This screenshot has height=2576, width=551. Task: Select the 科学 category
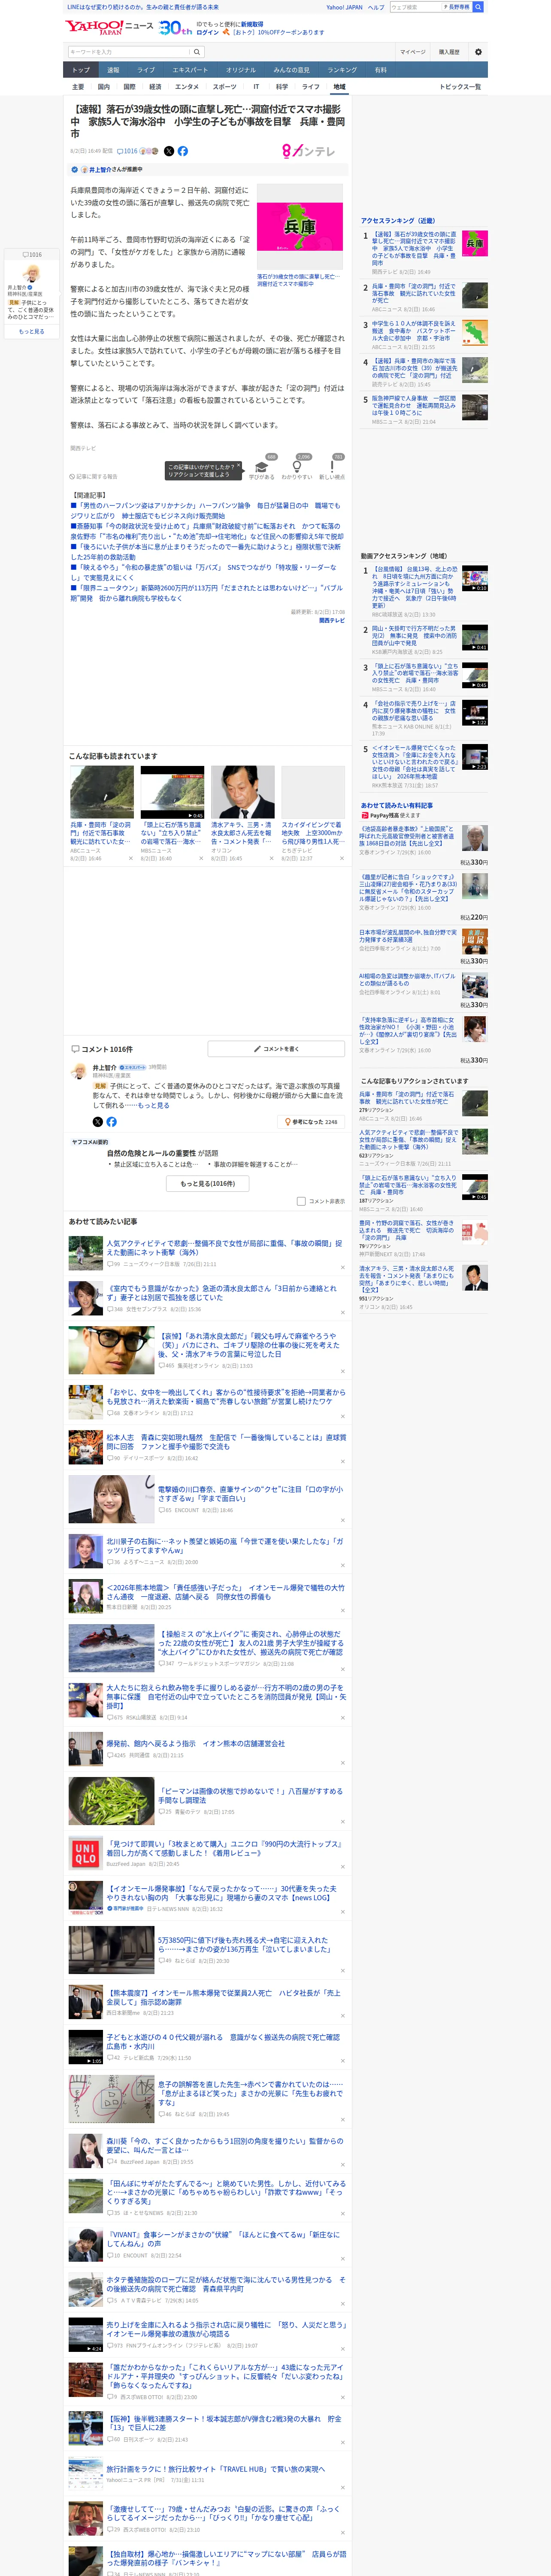click(282, 87)
